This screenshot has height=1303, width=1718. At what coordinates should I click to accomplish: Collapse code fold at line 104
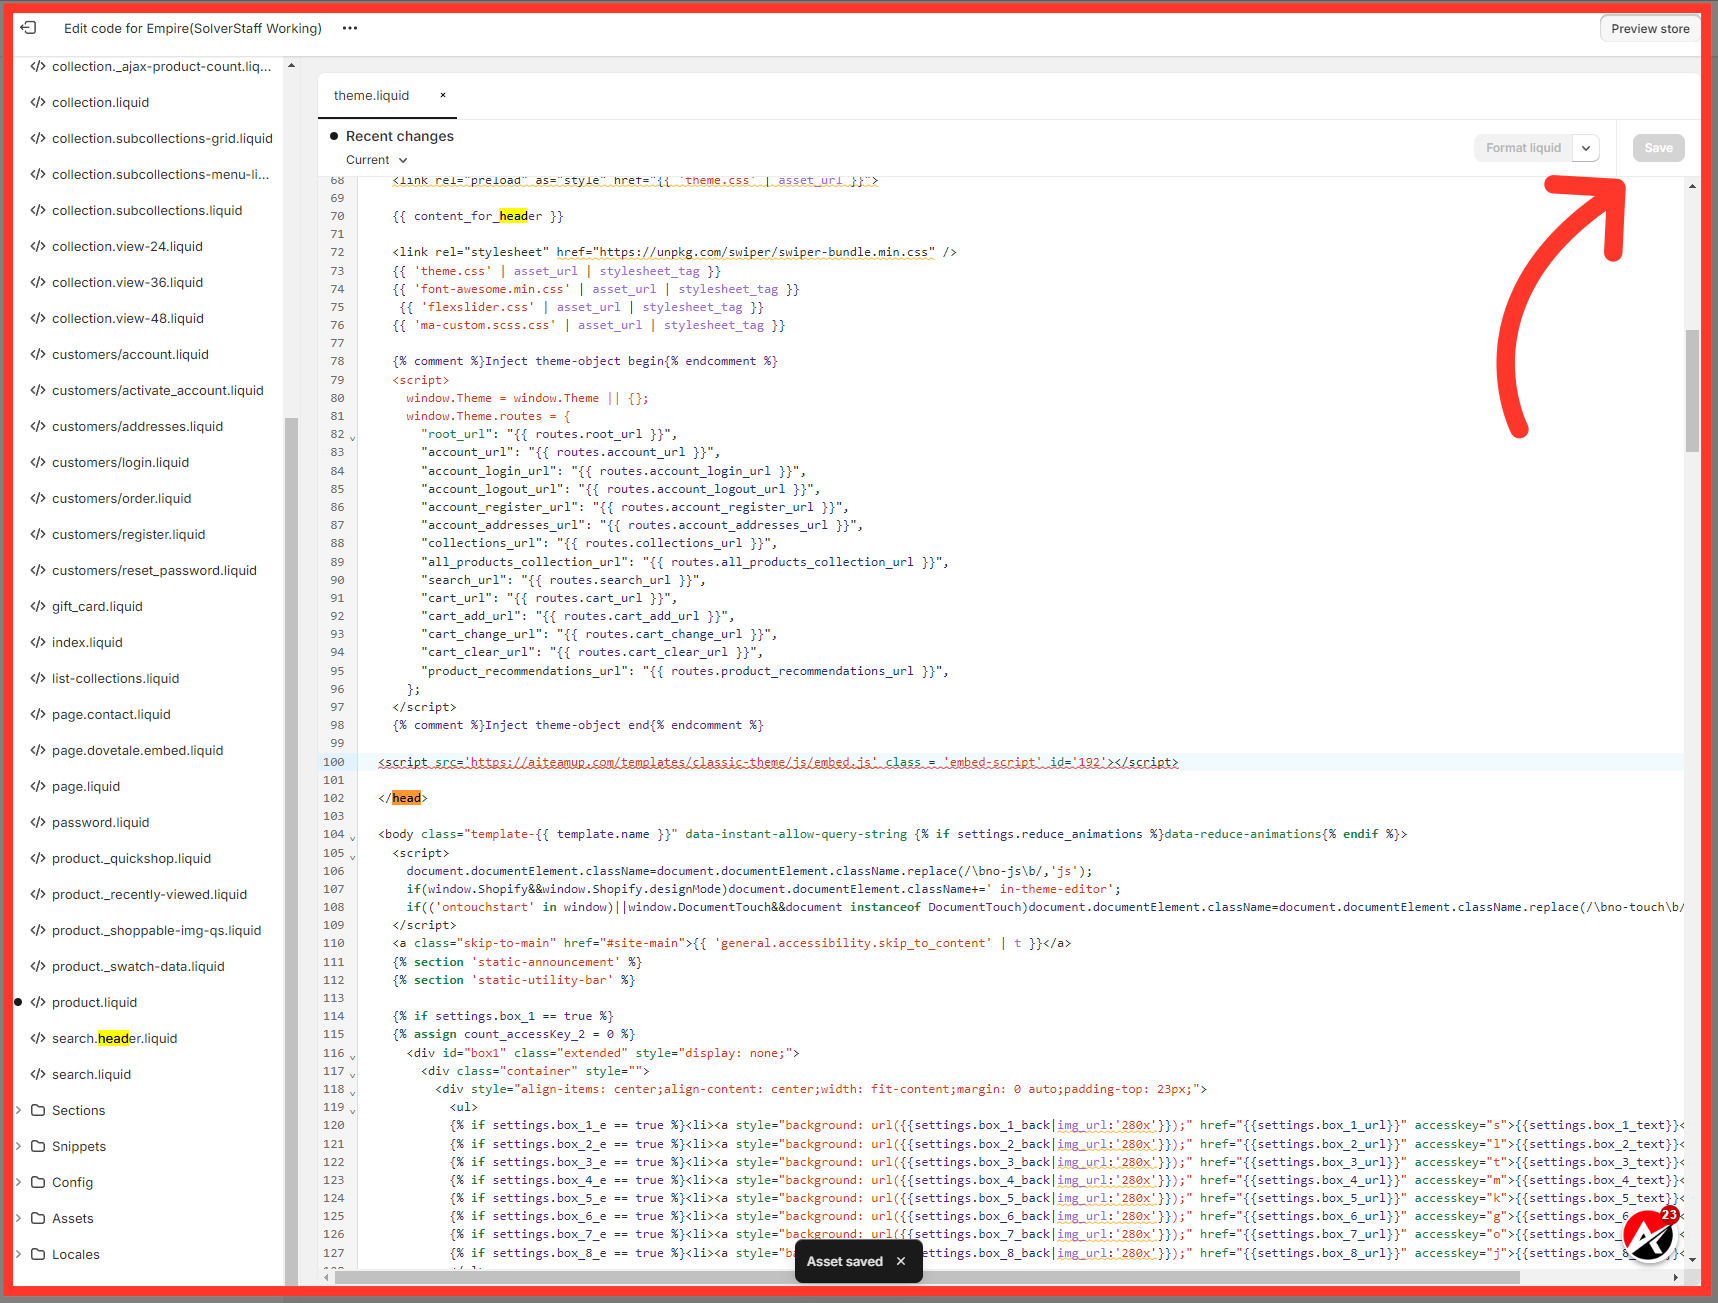tap(352, 837)
